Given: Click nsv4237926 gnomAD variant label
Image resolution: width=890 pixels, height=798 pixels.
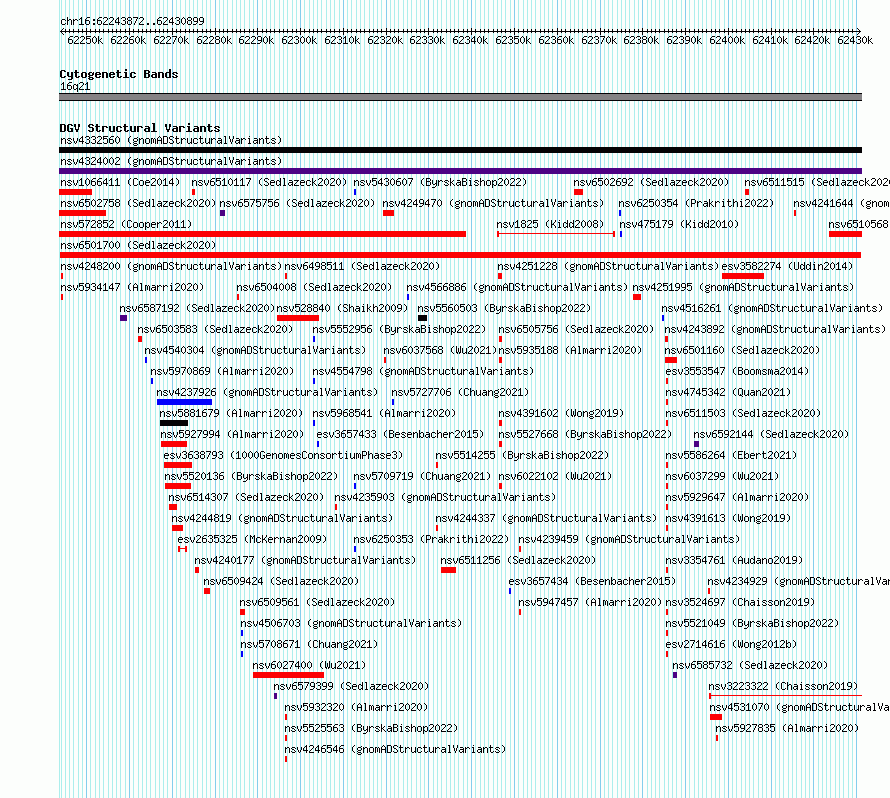Looking at the screenshot, I should coord(267,392).
